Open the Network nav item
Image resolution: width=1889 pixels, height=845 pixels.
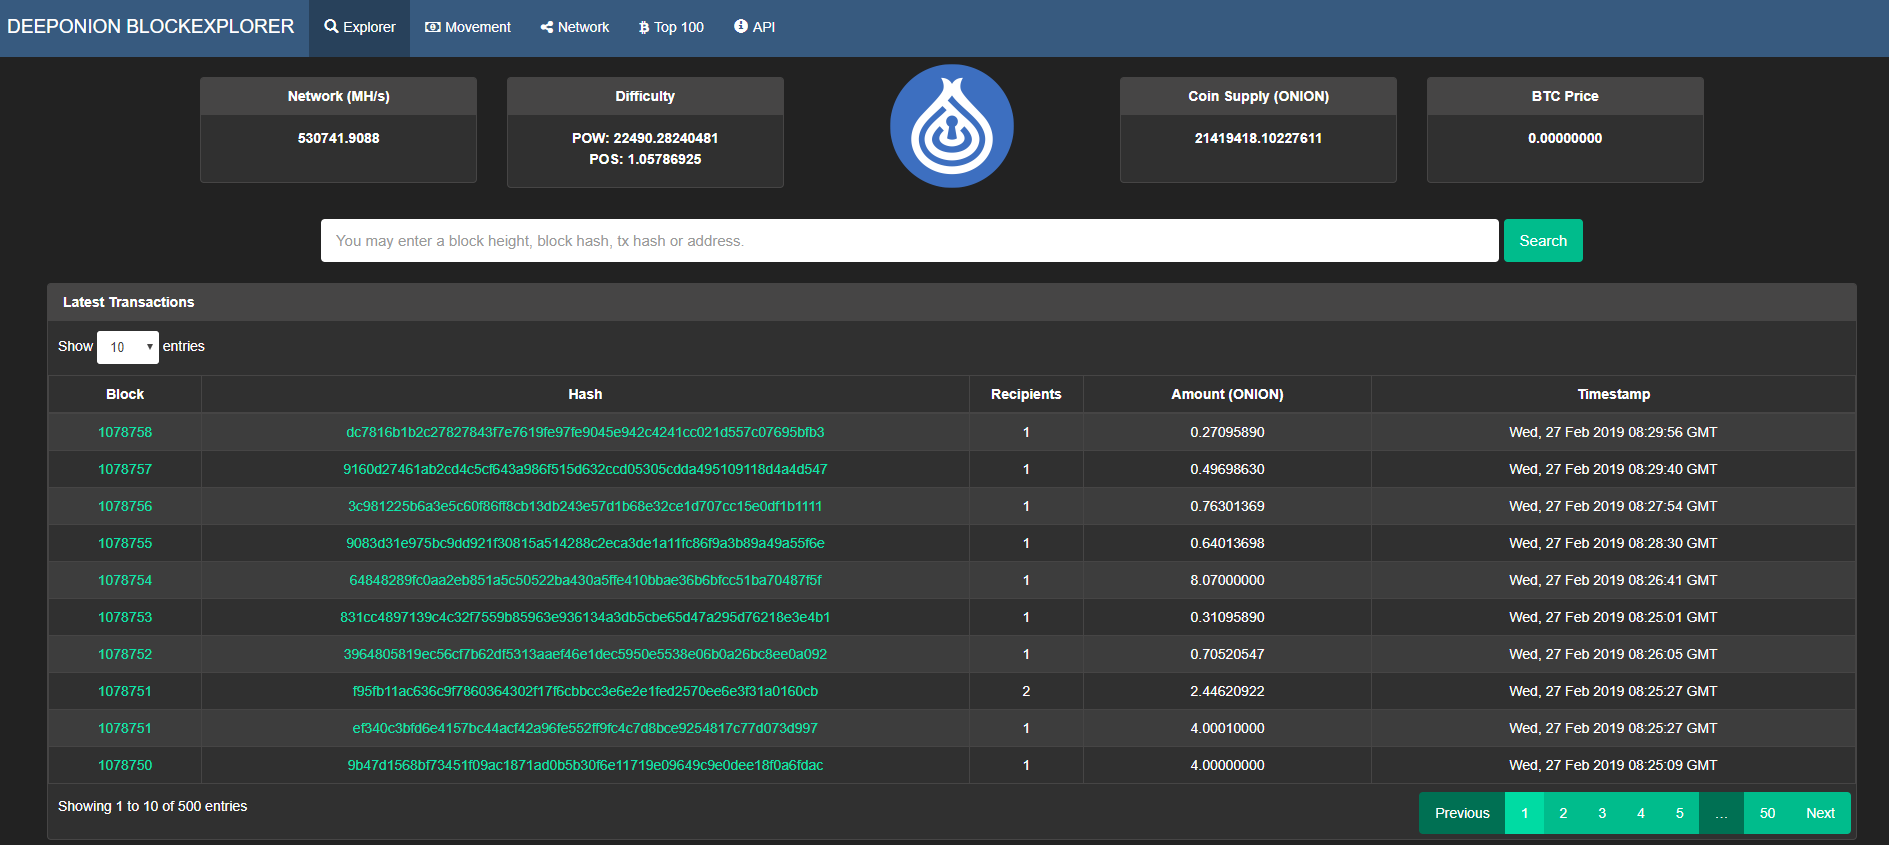[x=575, y=27]
